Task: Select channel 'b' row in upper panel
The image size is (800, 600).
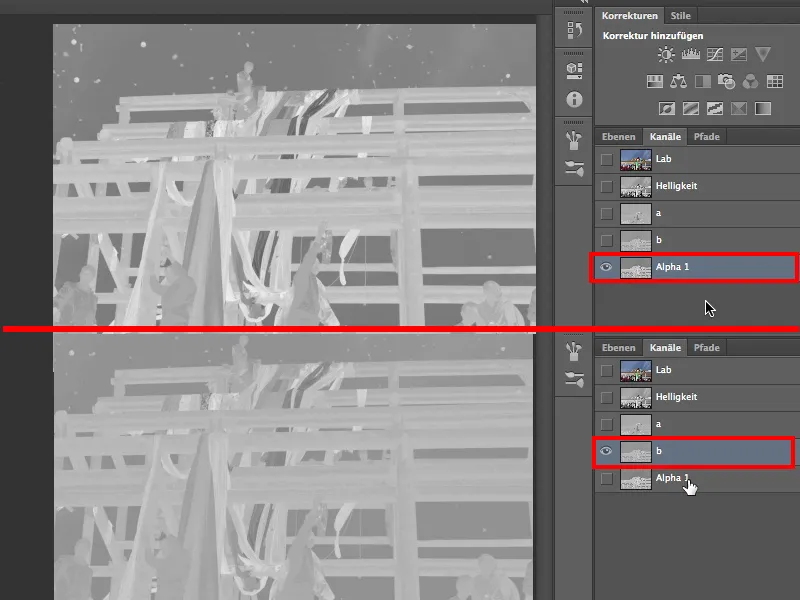Action: (x=697, y=240)
